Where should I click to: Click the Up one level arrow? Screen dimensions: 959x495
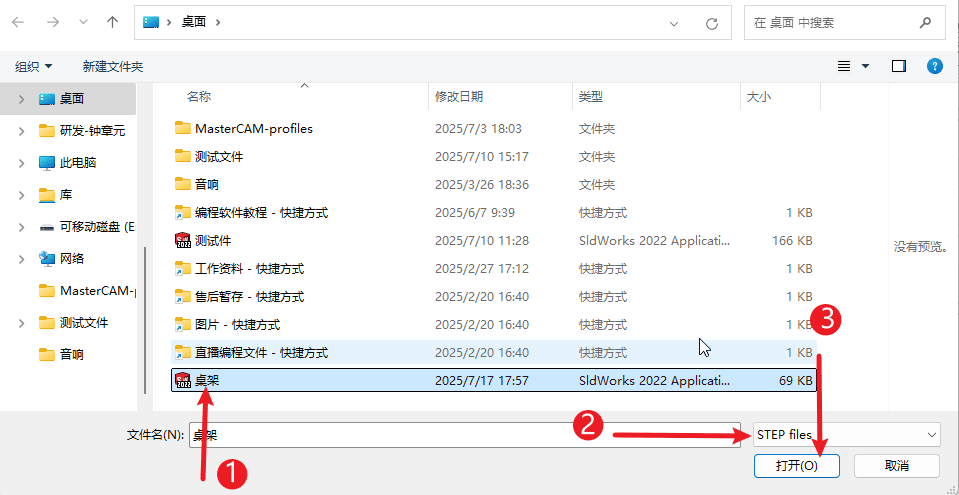(x=112, y=22)
